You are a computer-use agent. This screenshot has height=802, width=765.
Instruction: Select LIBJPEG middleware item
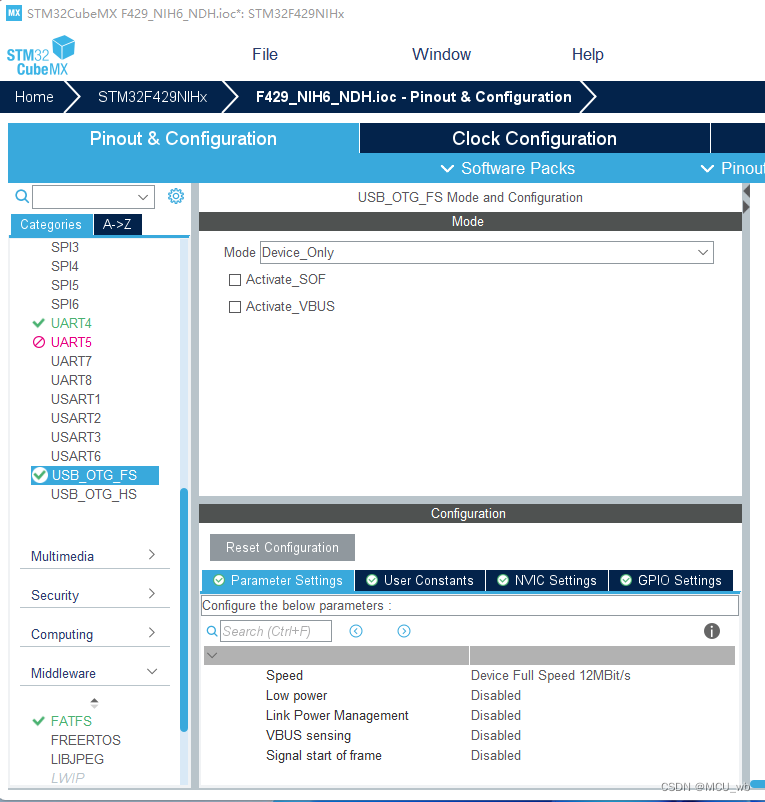click(77, 759)
